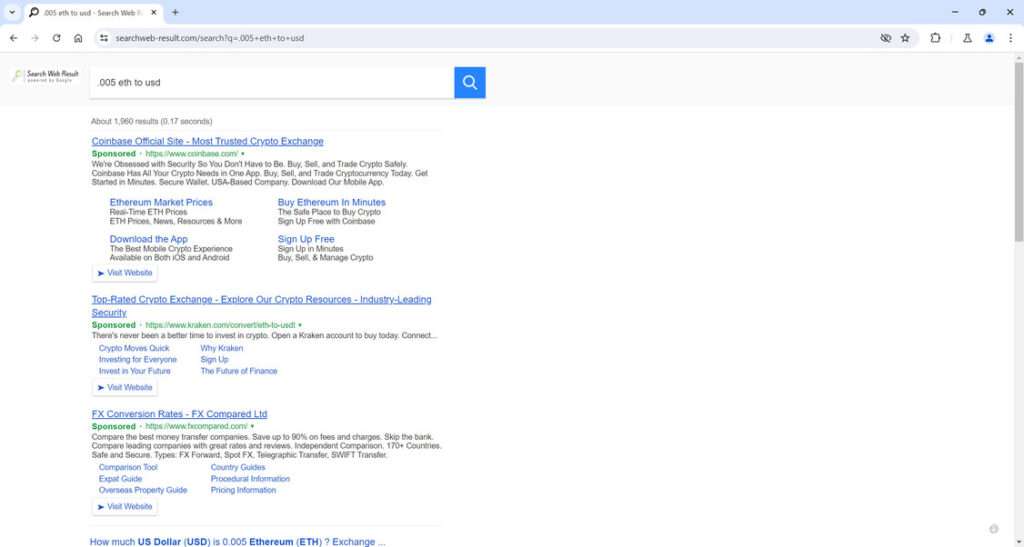
Task: Open Why Kraken link
Action: point(221,349)
